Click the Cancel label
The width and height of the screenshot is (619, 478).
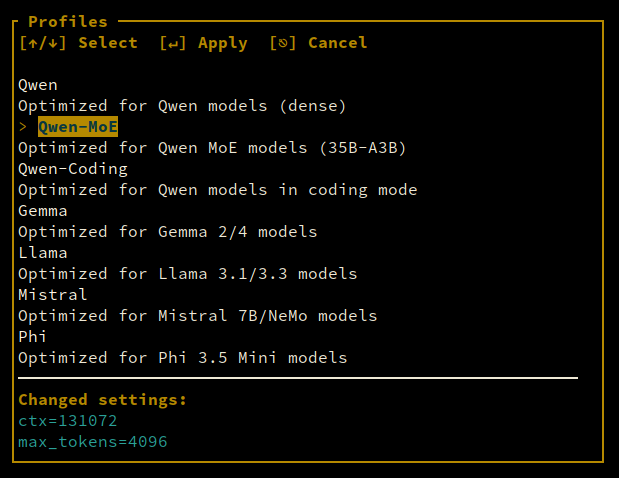[338, 43]
